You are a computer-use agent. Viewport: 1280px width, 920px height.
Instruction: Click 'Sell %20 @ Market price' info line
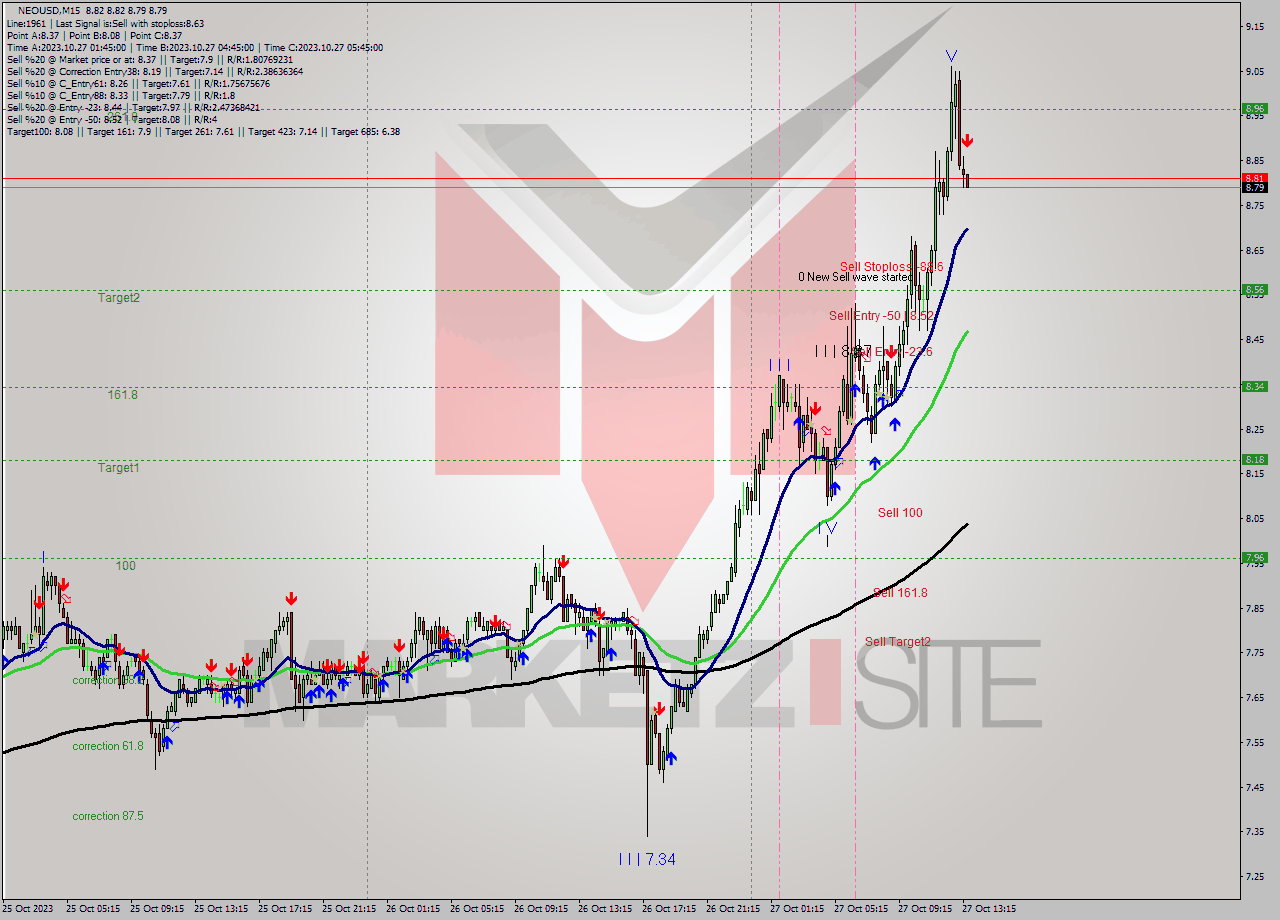point(148,59)
